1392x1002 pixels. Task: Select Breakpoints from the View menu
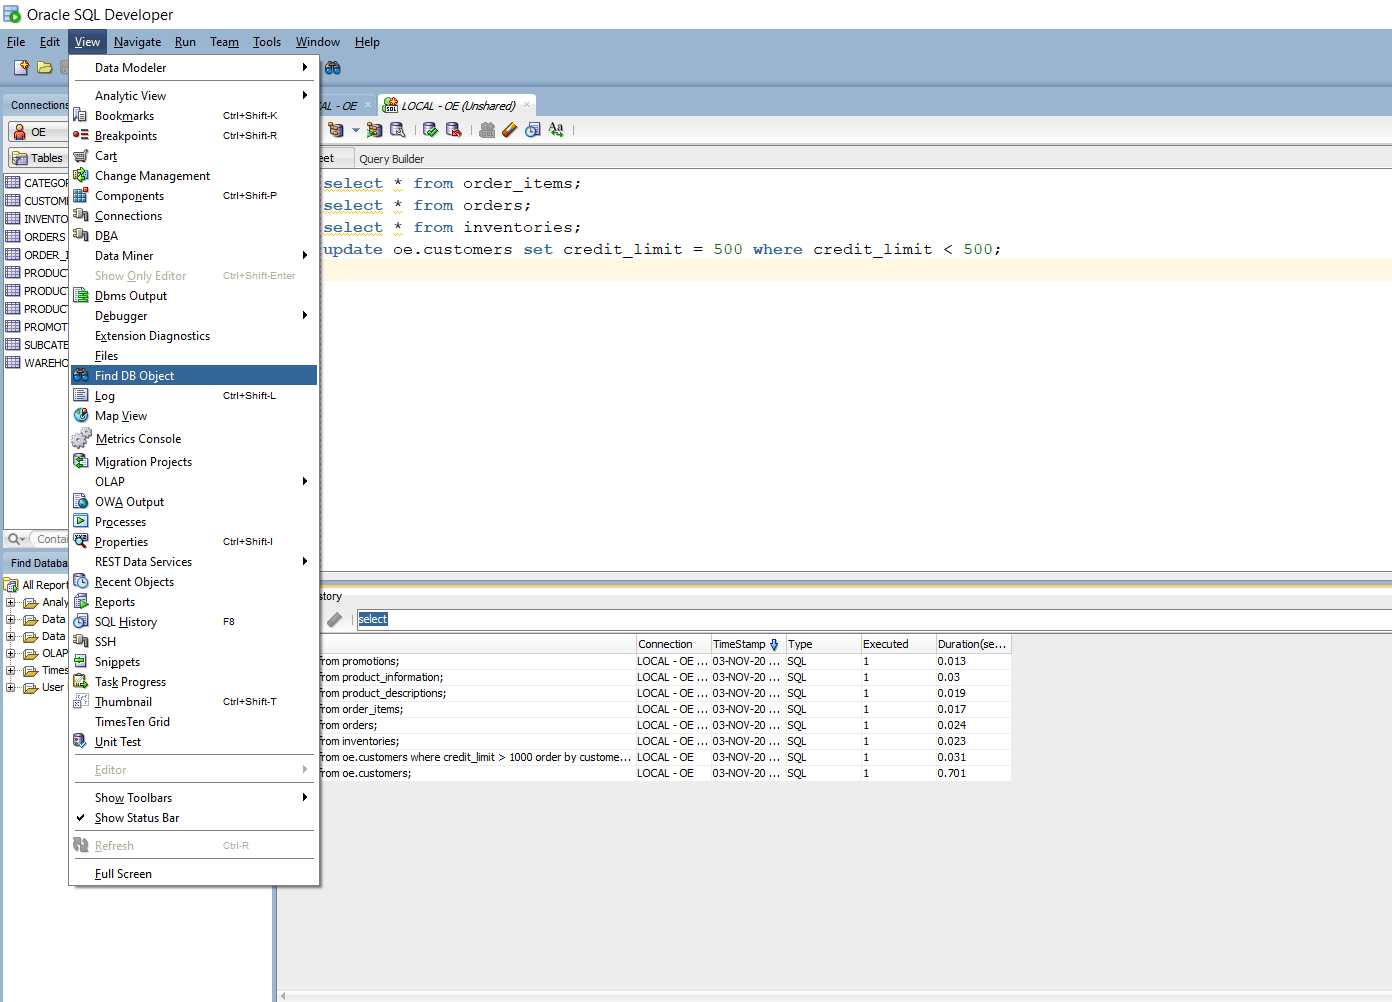click(194, 136)
